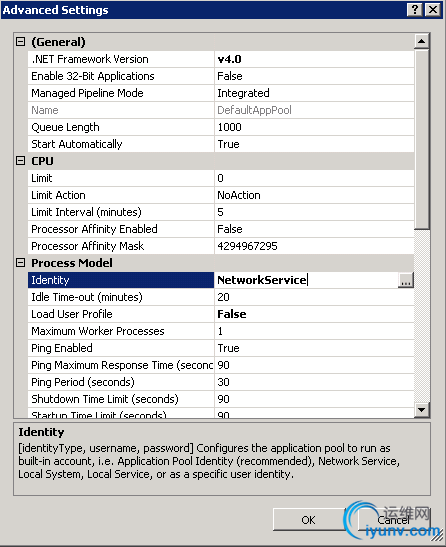
Task: Click the (General) category heading
Action: [x=58, y=42]
